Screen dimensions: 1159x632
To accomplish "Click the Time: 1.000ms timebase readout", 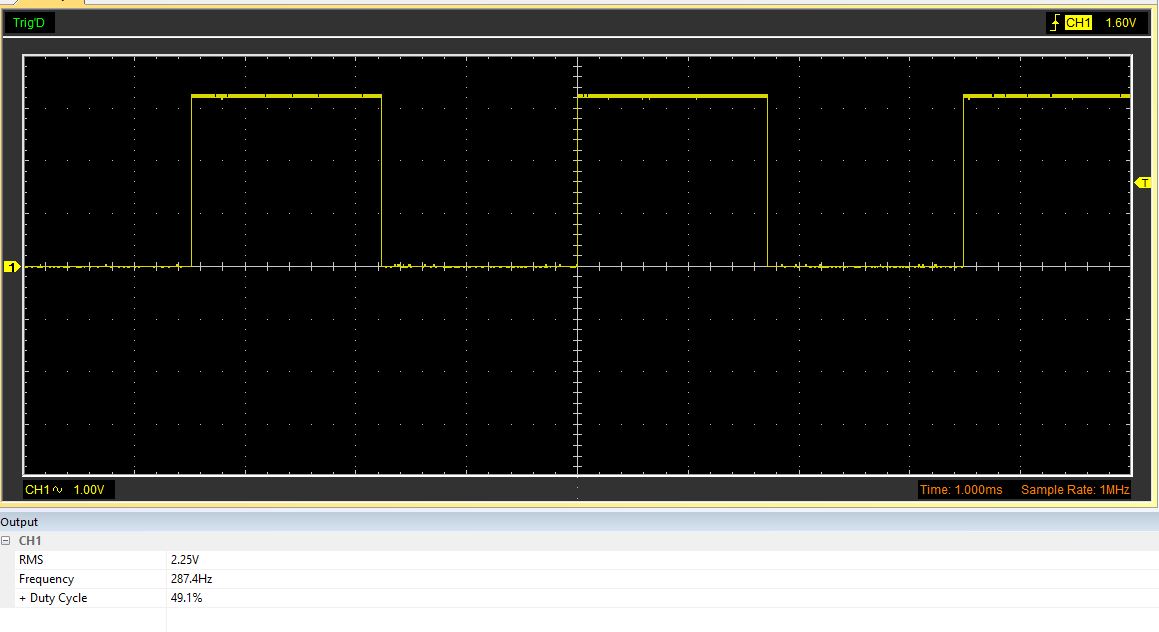I will pos(961,489).
